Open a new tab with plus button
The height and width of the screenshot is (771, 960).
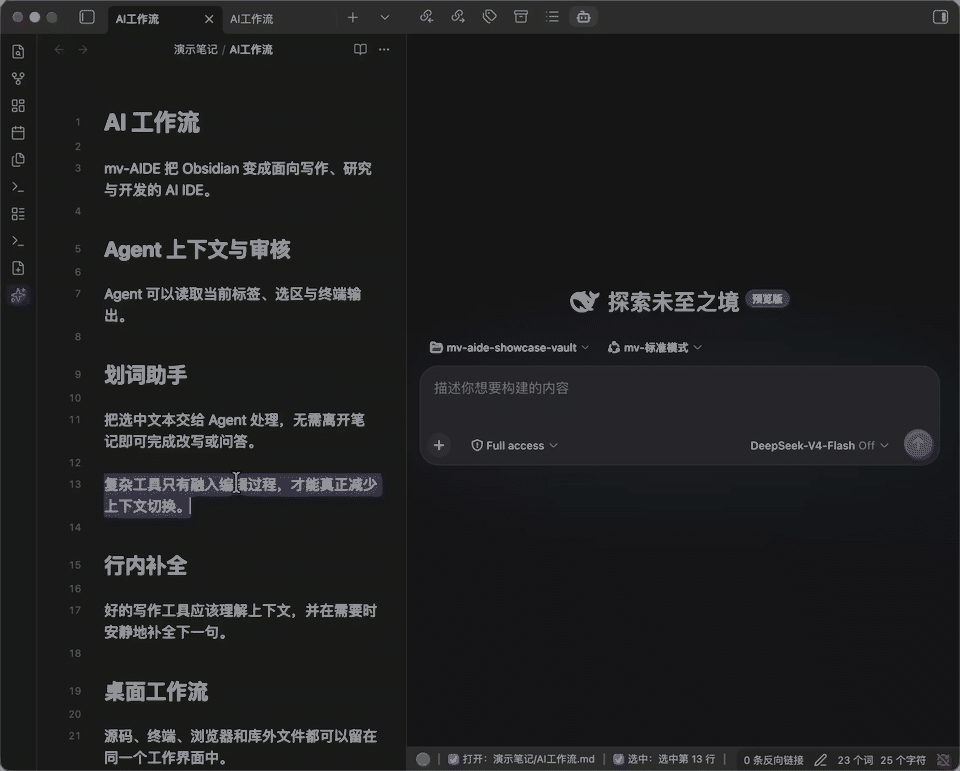(353, 18)
